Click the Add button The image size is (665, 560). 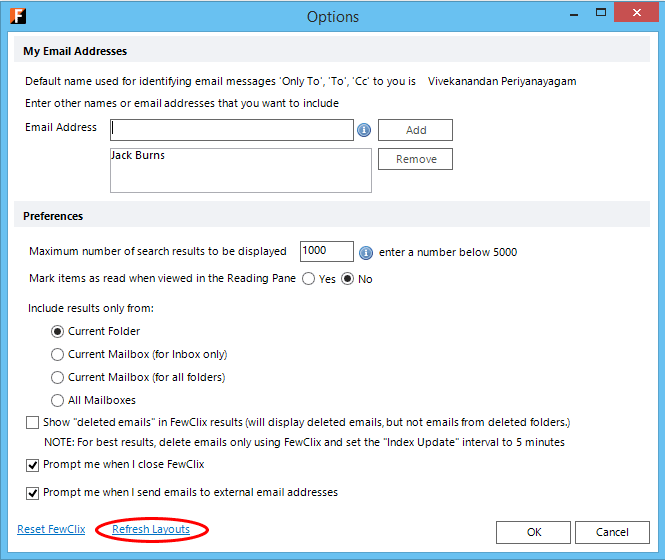[415, 130]
